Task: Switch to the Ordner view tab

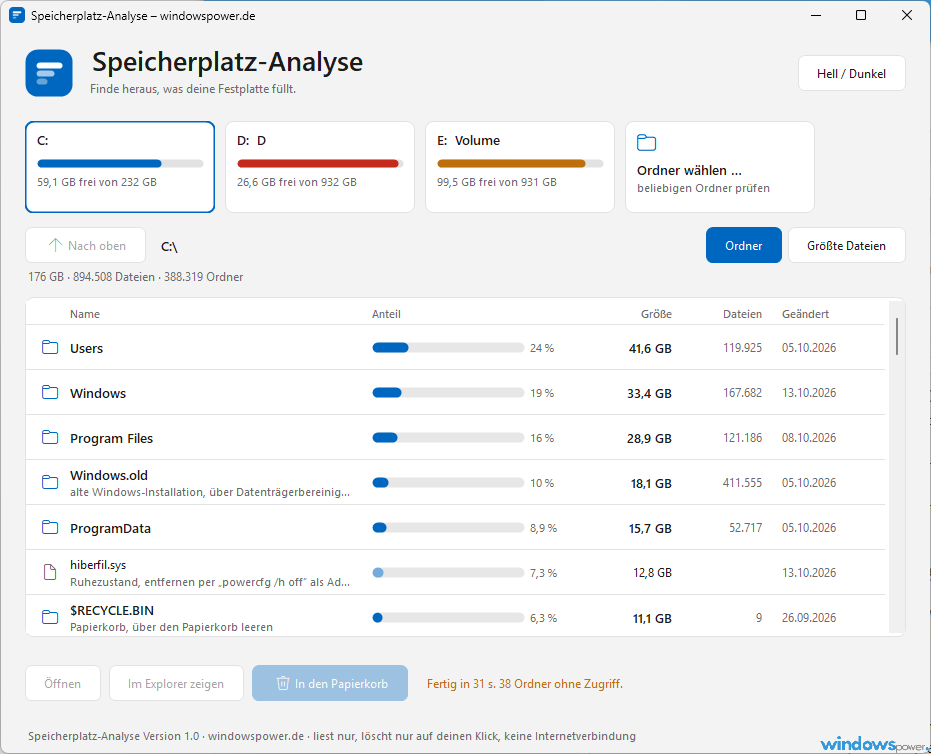Action: 743,245
